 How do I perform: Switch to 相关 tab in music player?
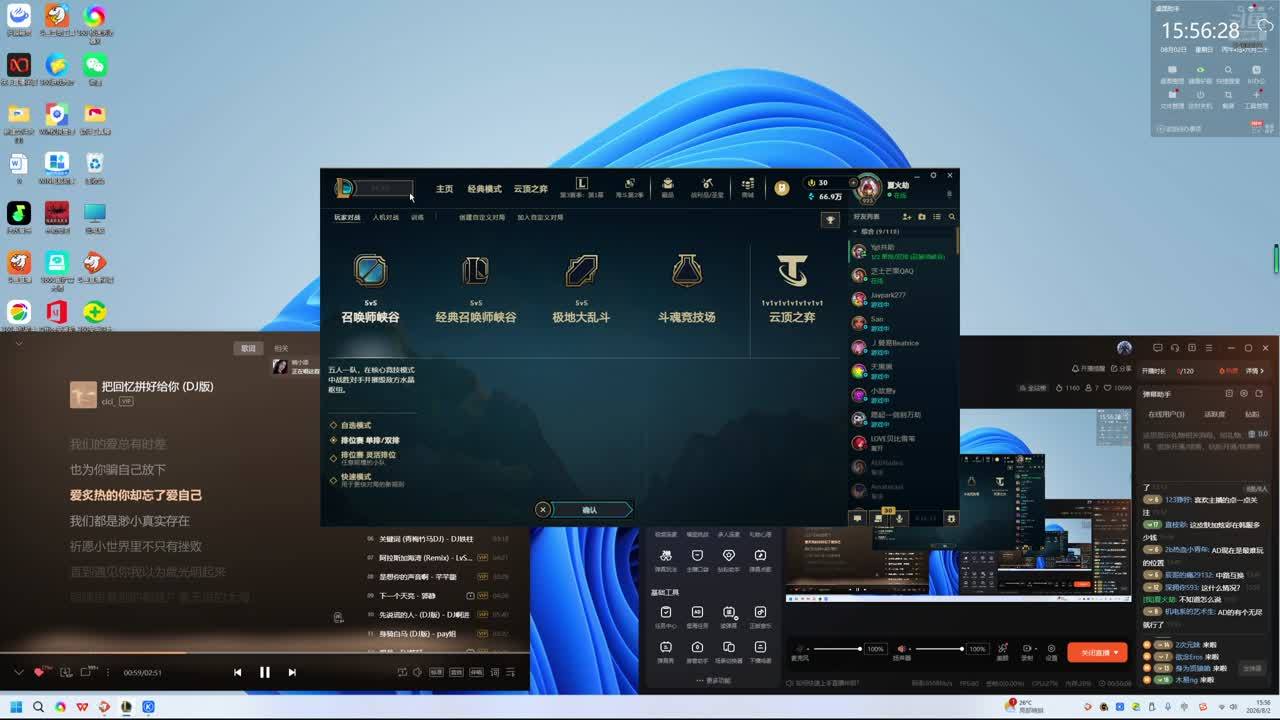281,348
